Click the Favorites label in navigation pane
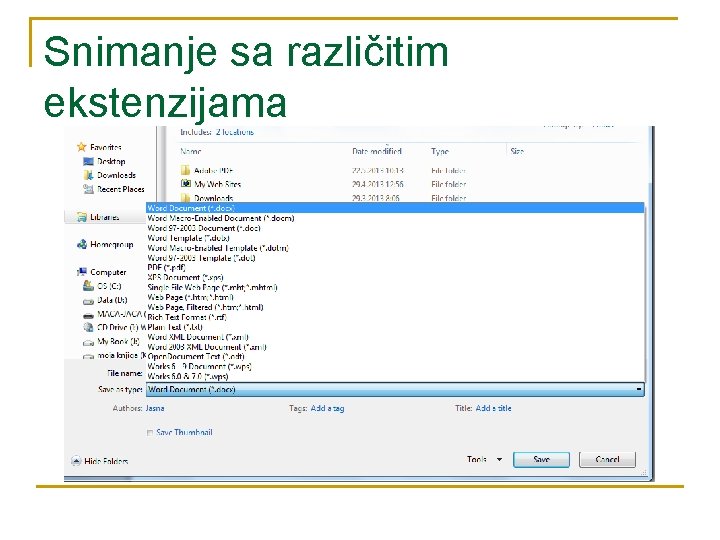 click(x=106, y=147)
